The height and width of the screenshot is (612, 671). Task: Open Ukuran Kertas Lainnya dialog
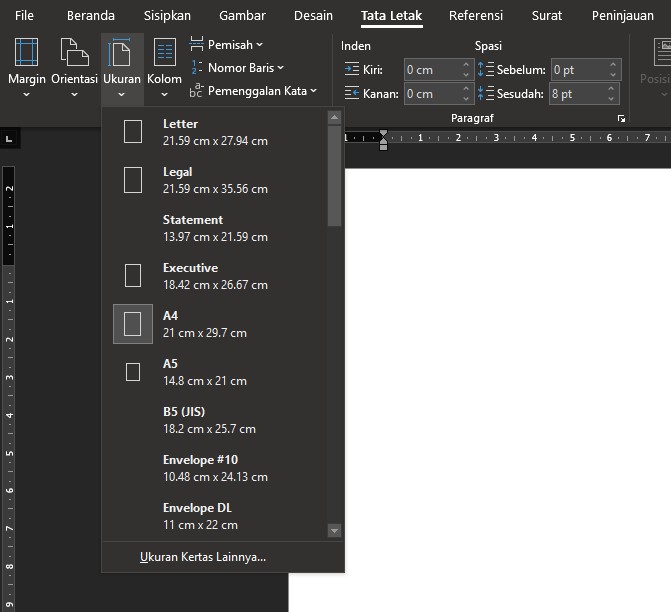pos(223,557)
